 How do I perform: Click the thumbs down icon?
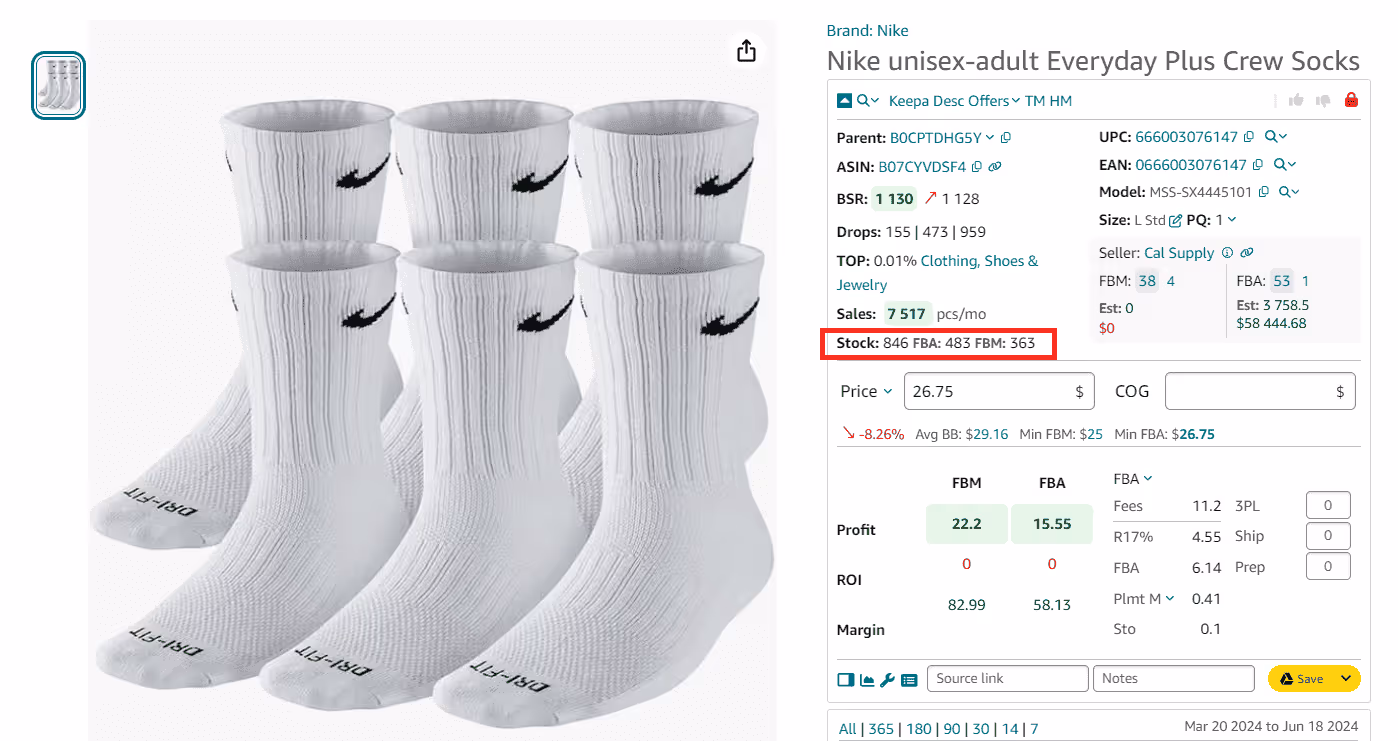pos(1323,100)
